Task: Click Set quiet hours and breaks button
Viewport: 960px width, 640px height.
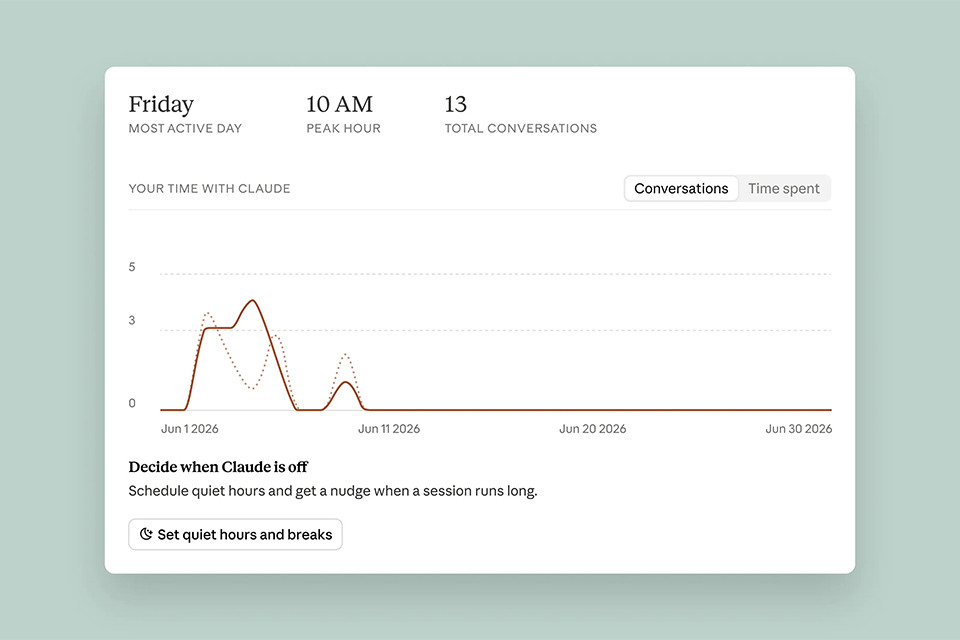Action: [x=235, y=534]
